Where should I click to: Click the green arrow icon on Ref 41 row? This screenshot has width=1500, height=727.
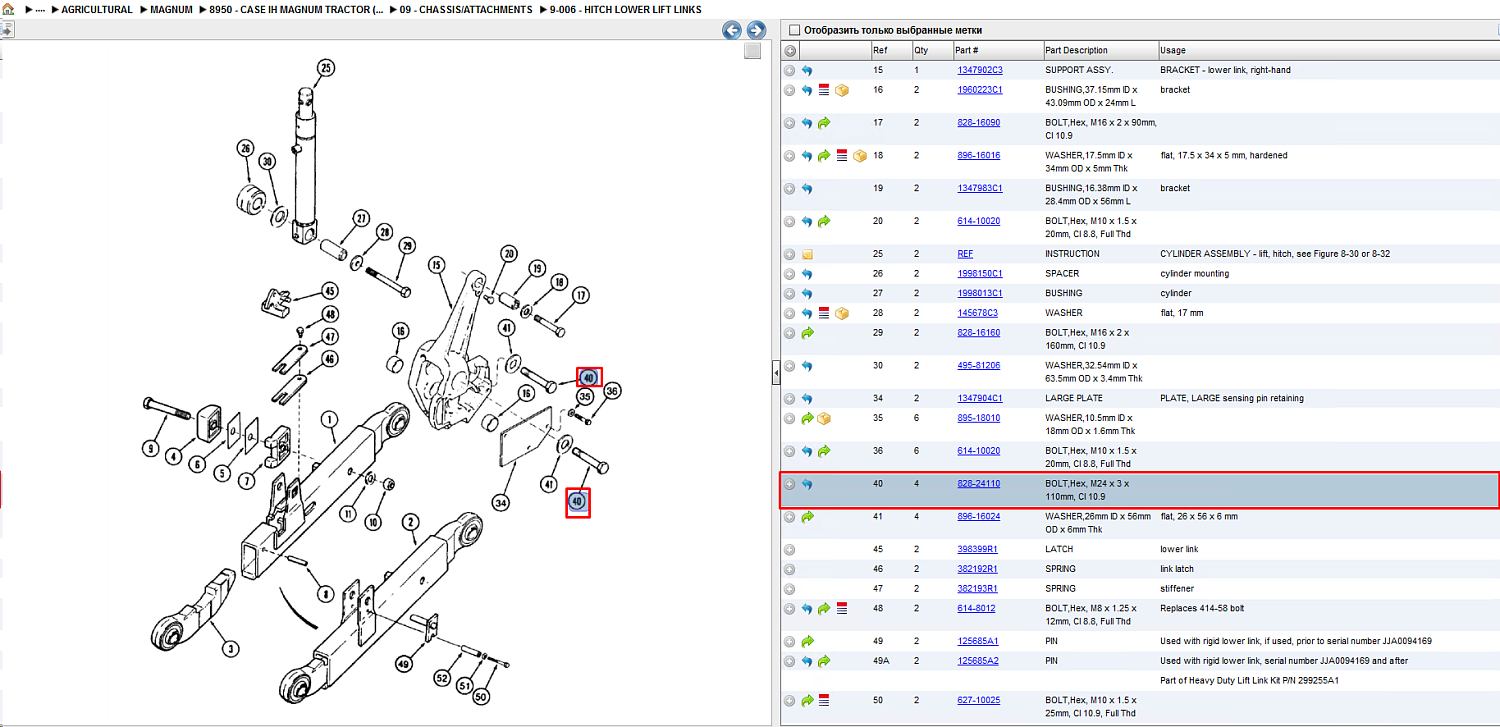(x=807, y=517)
